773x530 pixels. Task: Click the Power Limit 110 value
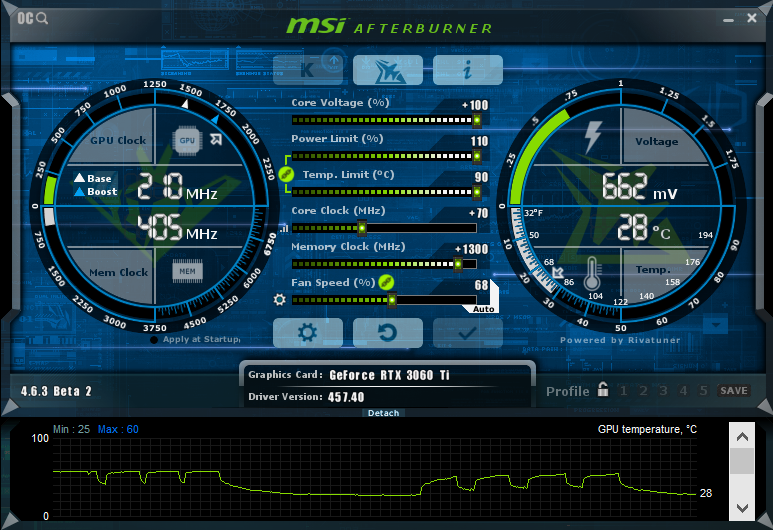[479, 141]
